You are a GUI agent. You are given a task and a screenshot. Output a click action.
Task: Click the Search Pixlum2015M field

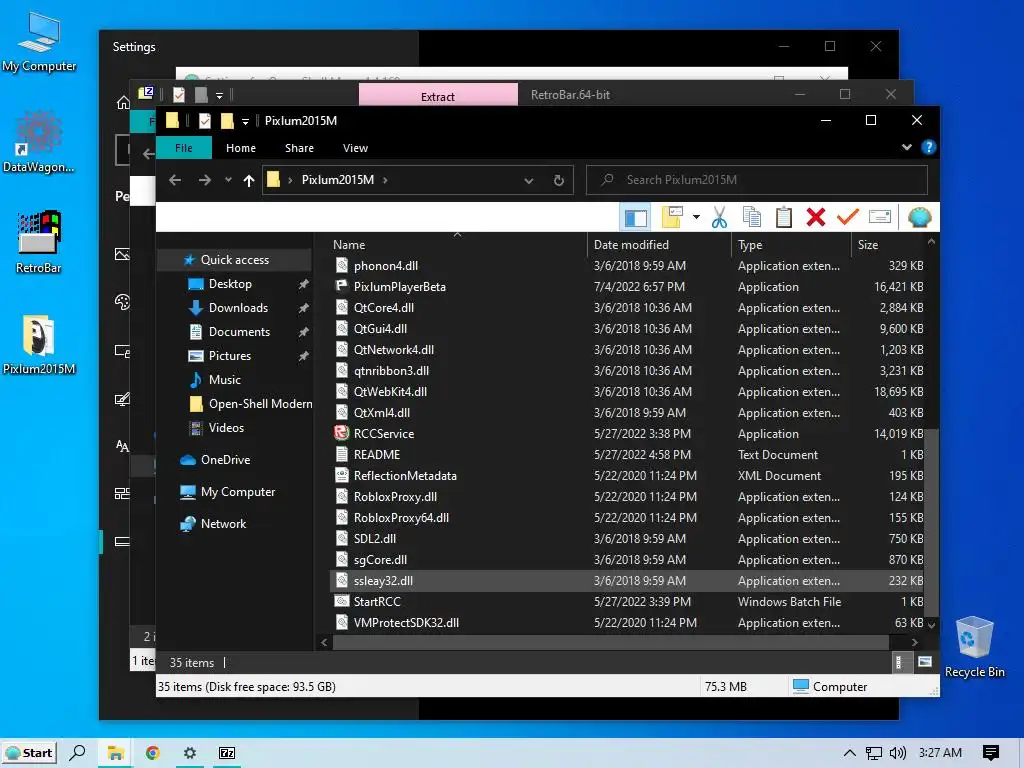point(757,180)
